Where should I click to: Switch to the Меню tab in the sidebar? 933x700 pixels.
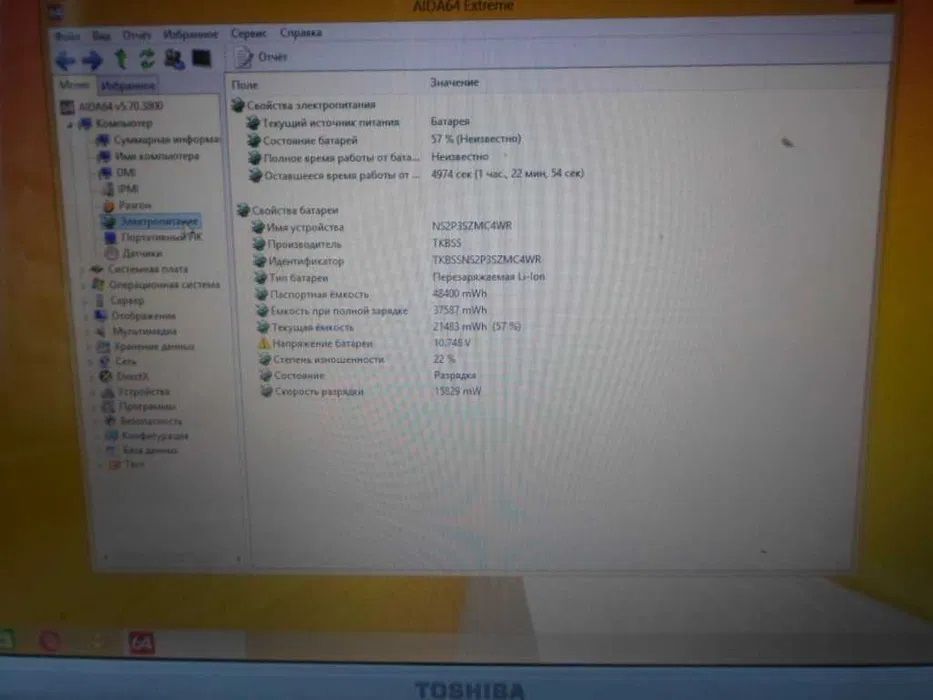pyautogui.click(x=74, y=85)
